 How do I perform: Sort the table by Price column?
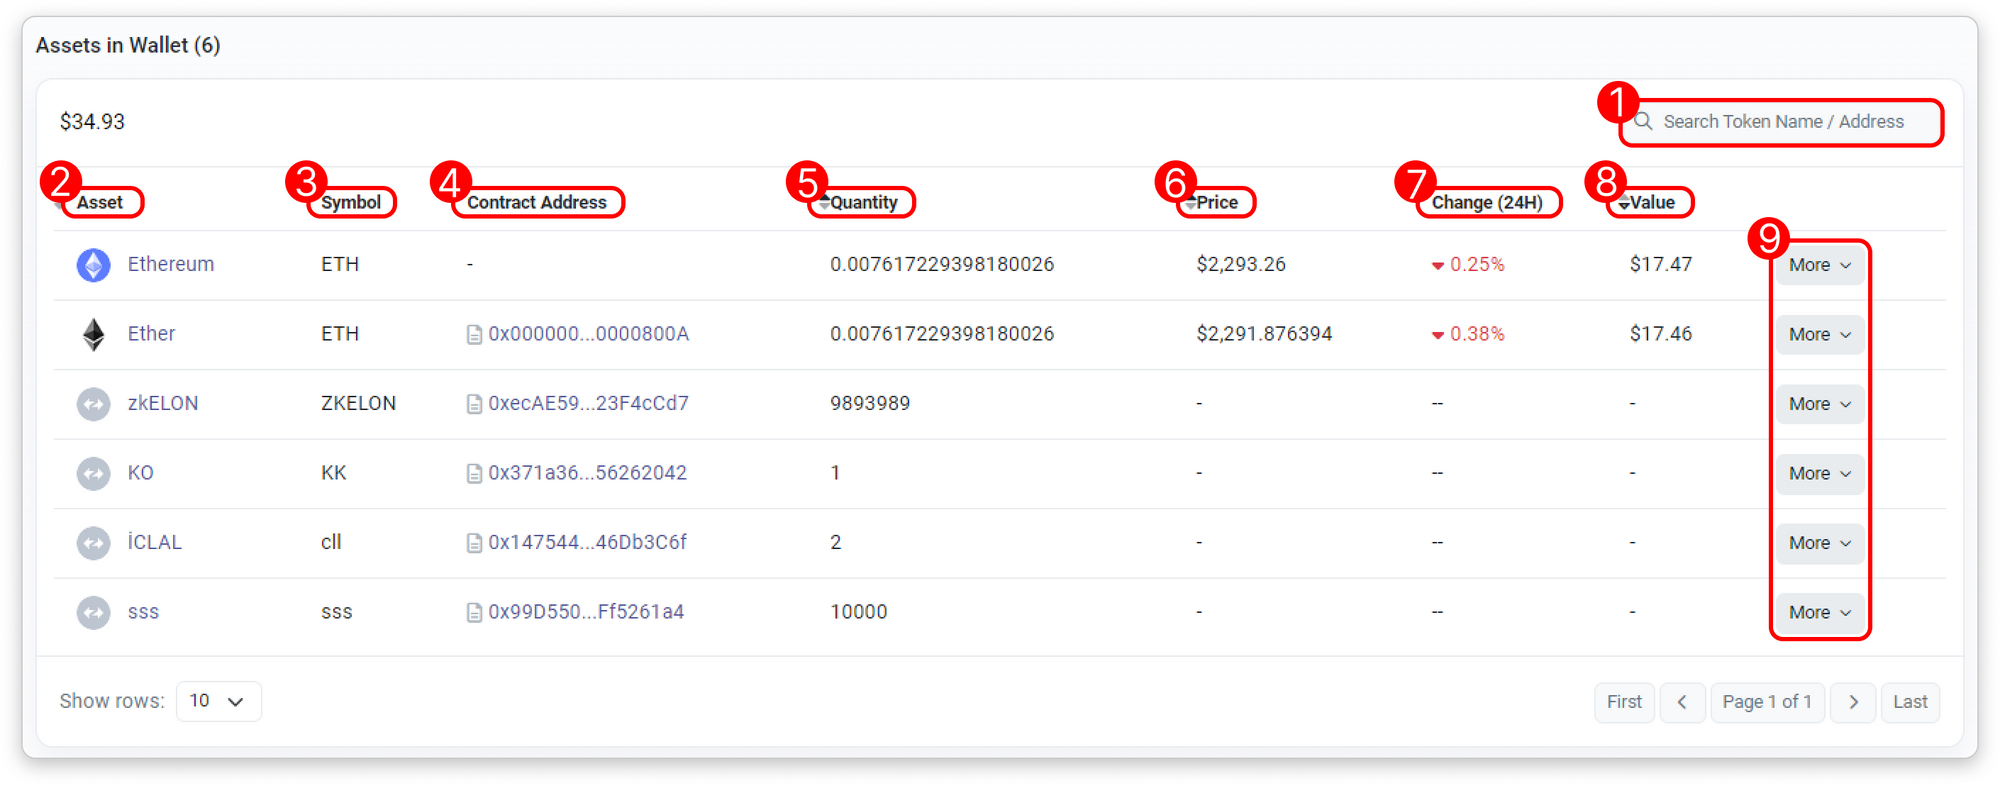point(1215,202)
